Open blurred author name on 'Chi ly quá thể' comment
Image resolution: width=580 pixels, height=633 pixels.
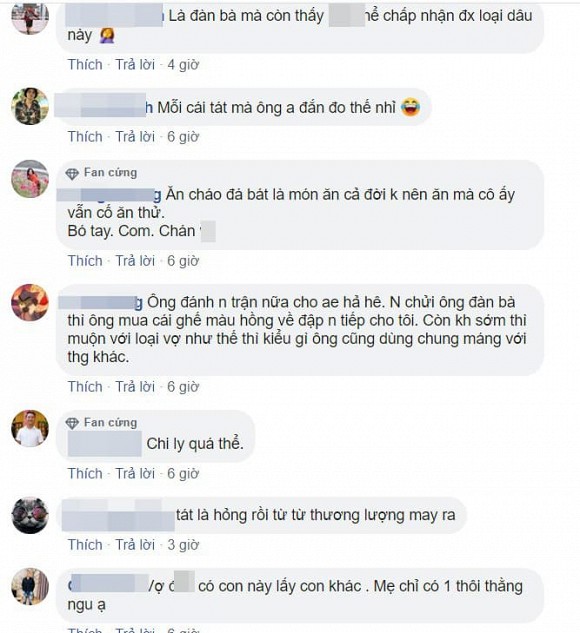[105, 444]
